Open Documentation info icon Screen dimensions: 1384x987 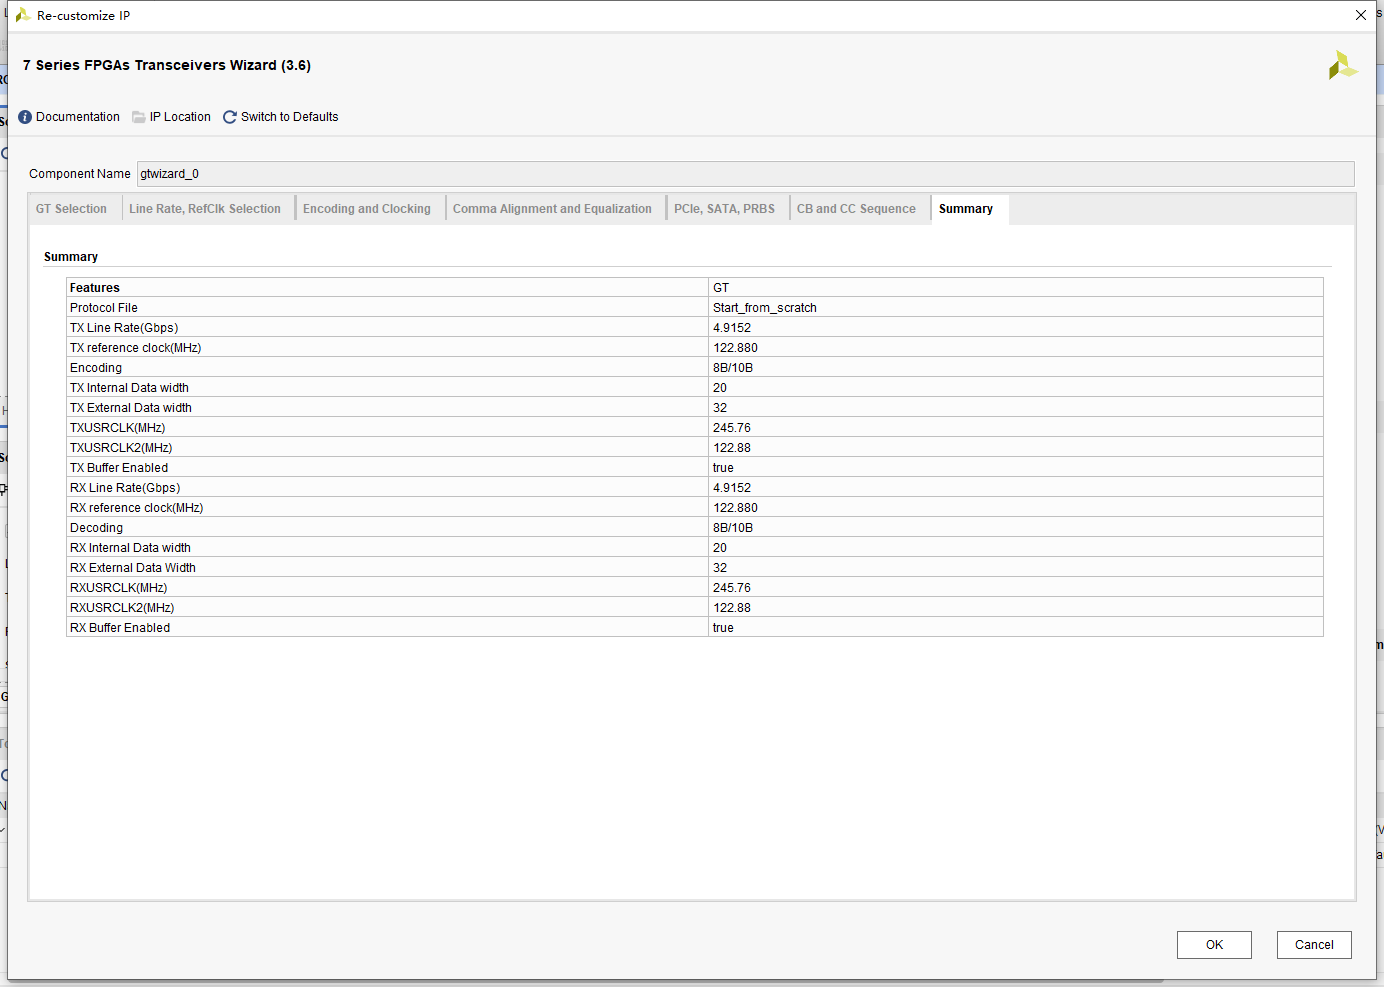[25, 117]
